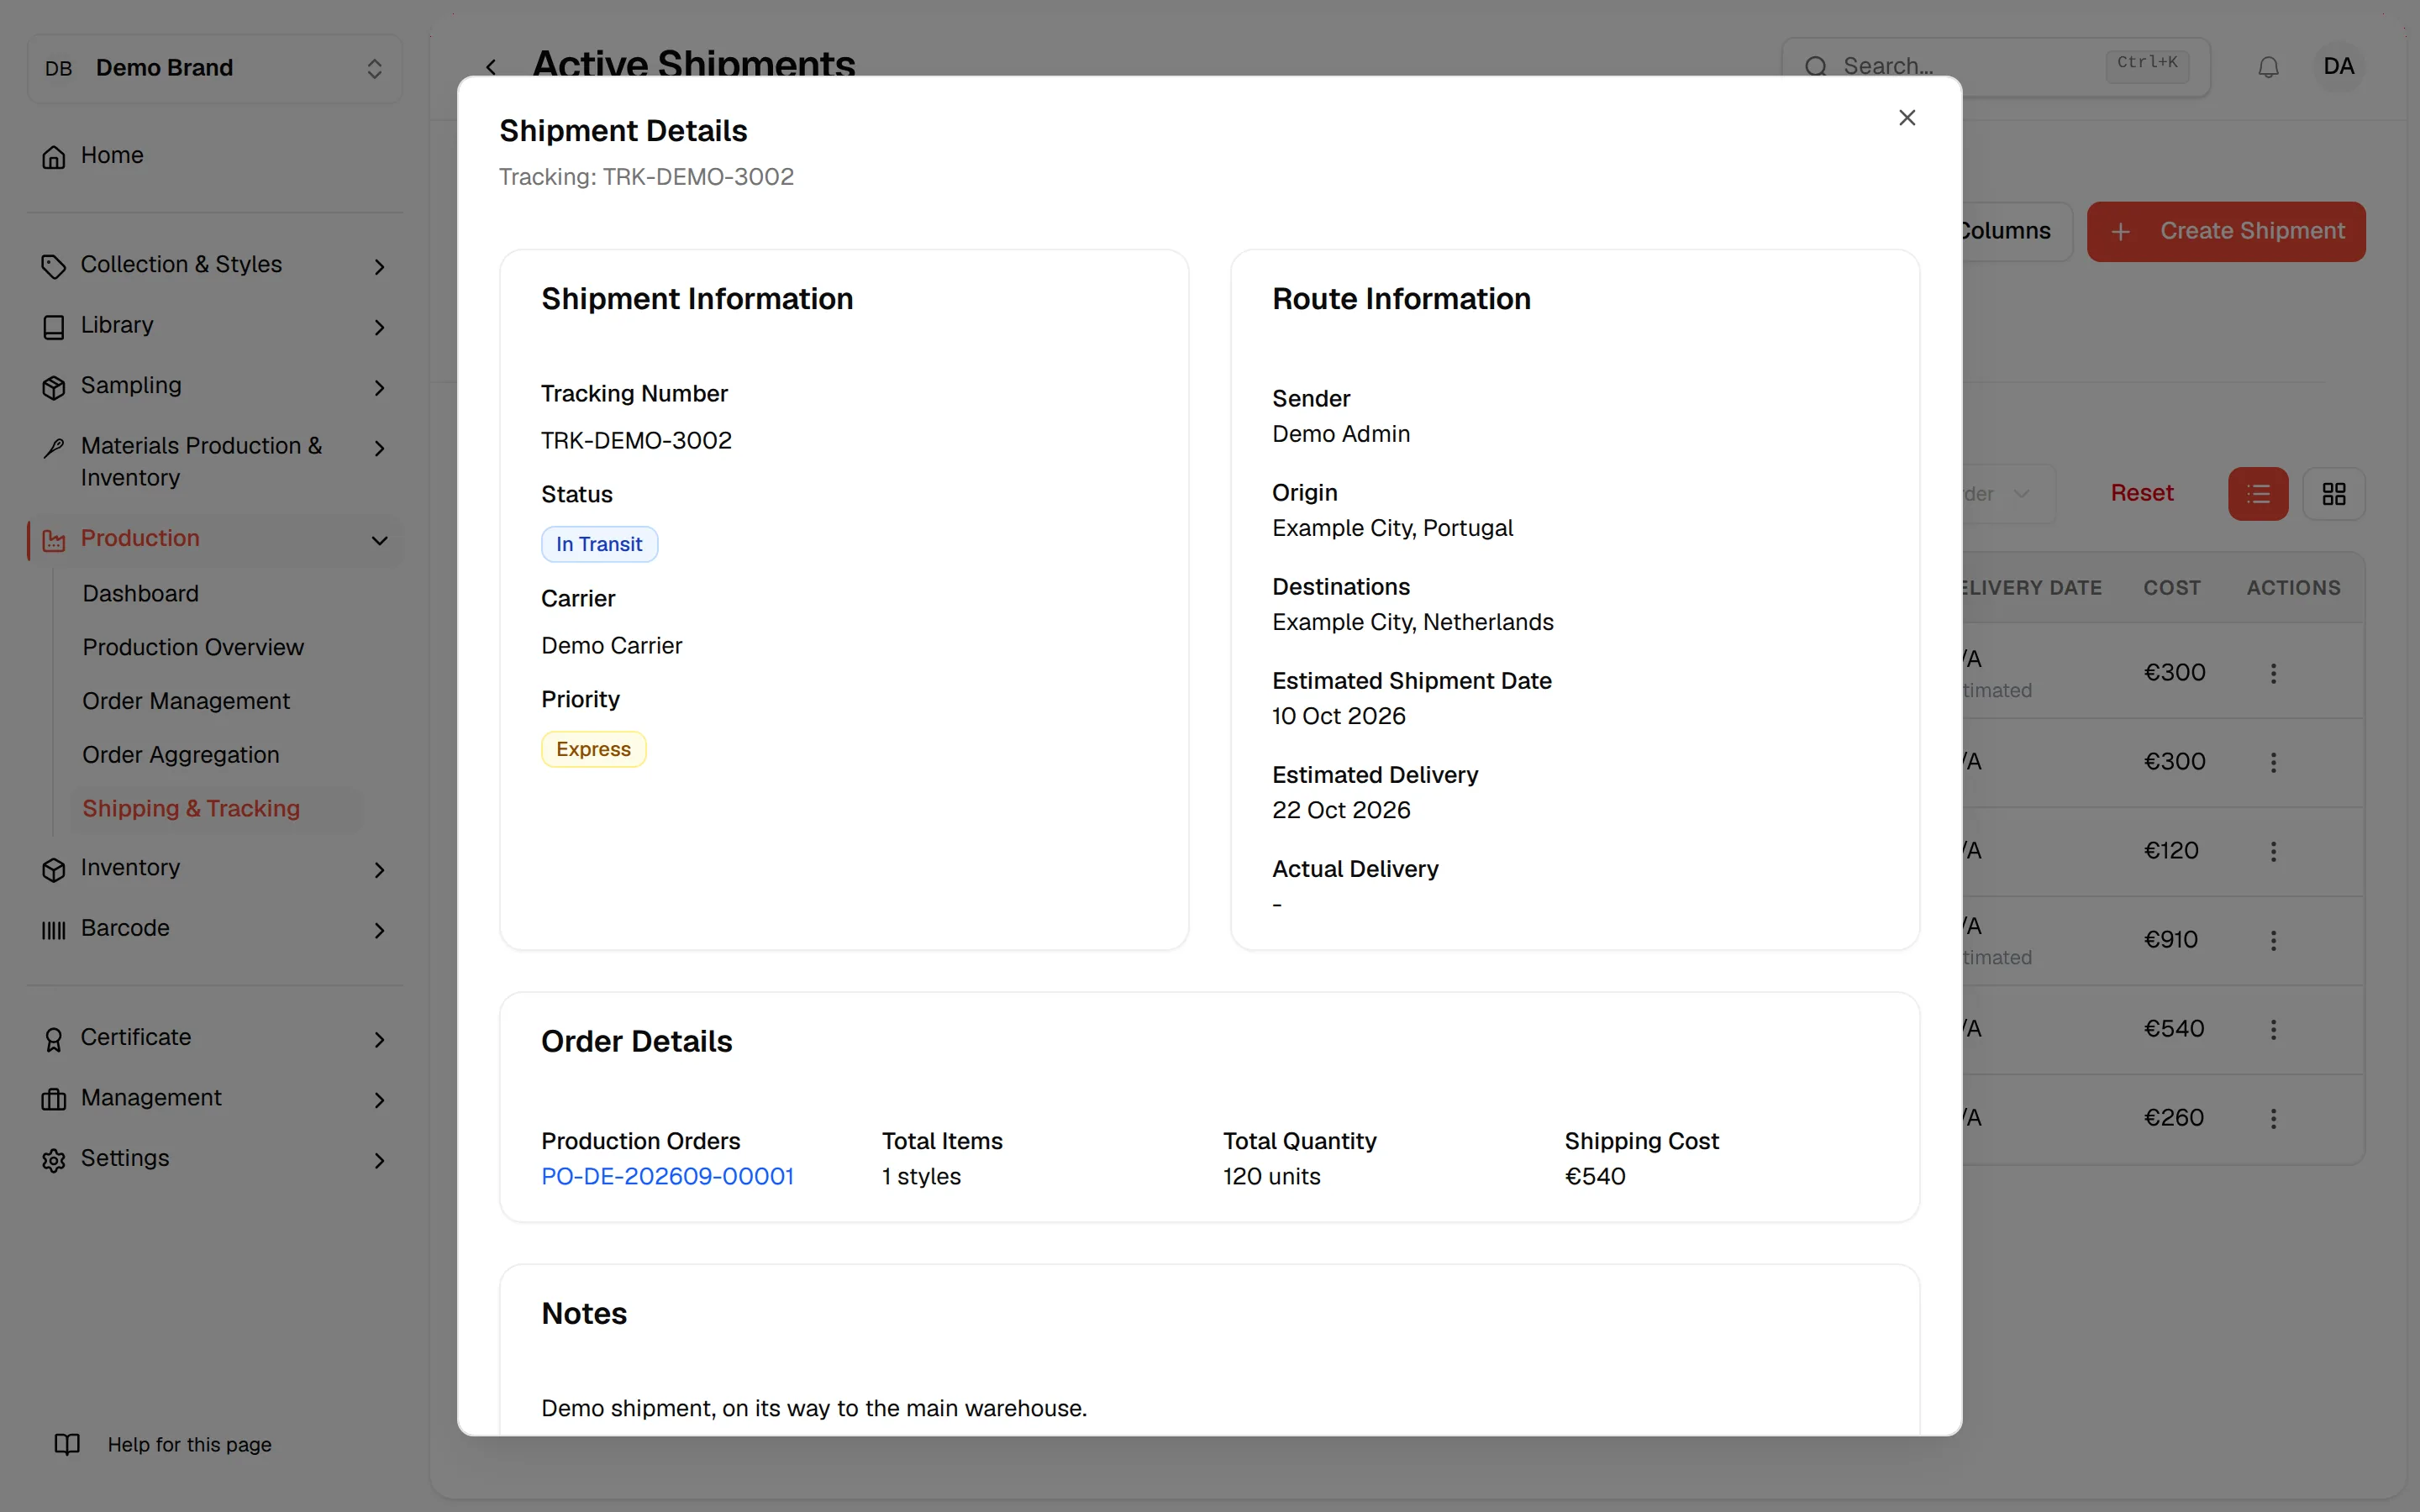Open actions menu for the €910 row
This screenshot has height=1512, width=2420.
pyautogui.click(x=2273, y=940)
